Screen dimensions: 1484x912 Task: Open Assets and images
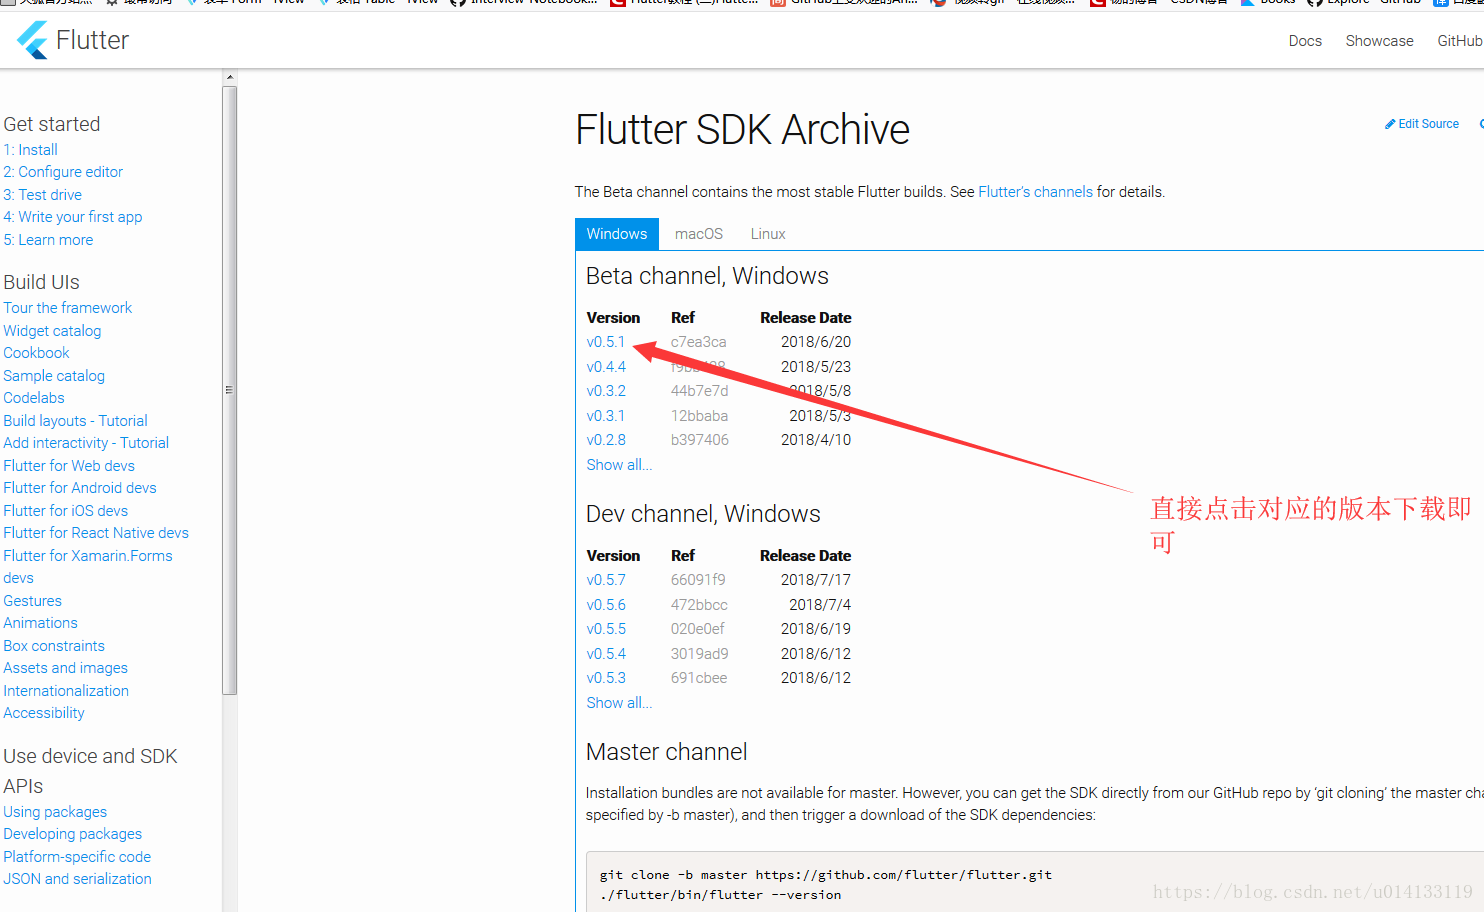[x=65, y=668]
